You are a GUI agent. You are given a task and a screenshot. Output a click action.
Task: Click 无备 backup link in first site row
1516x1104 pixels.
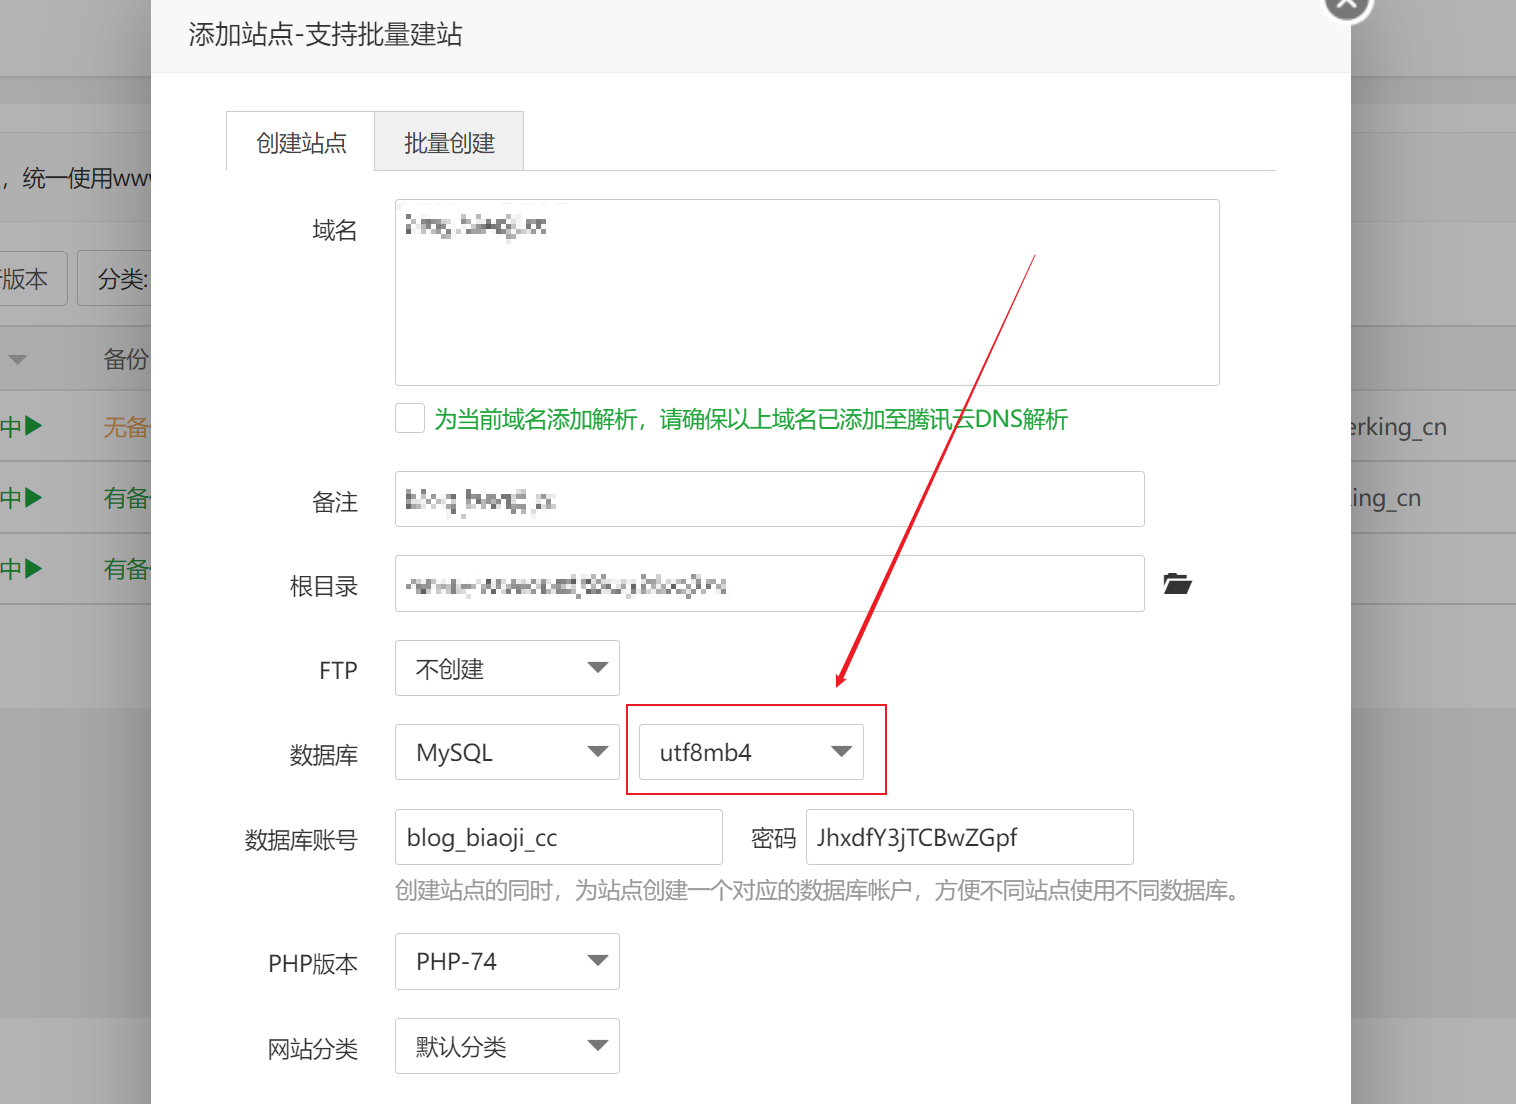pos(126,427)
